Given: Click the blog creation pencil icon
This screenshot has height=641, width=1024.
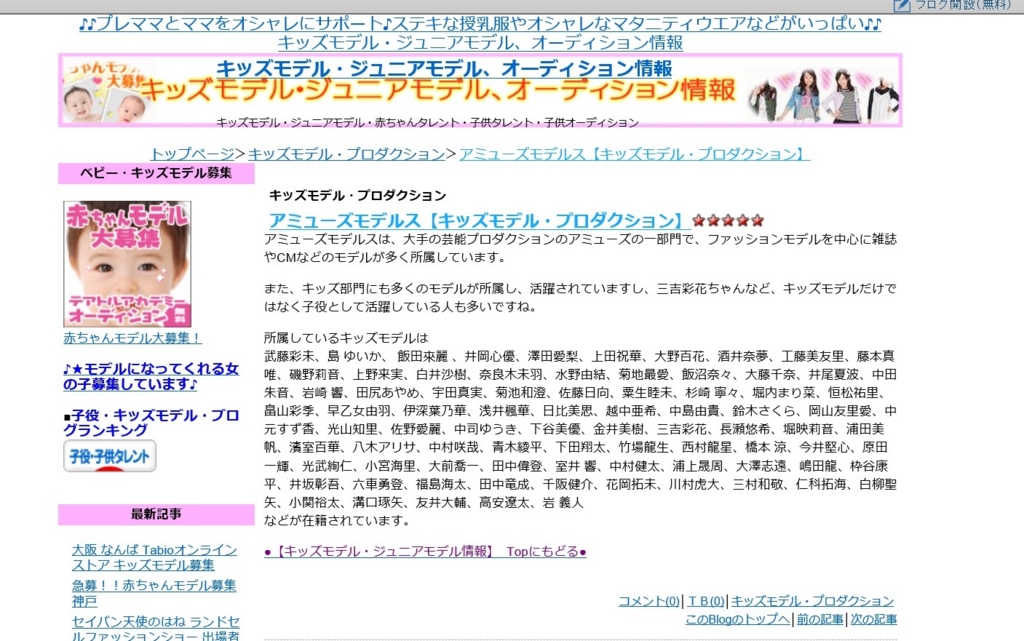Looking at the screenshot, I should click(901, 6).
